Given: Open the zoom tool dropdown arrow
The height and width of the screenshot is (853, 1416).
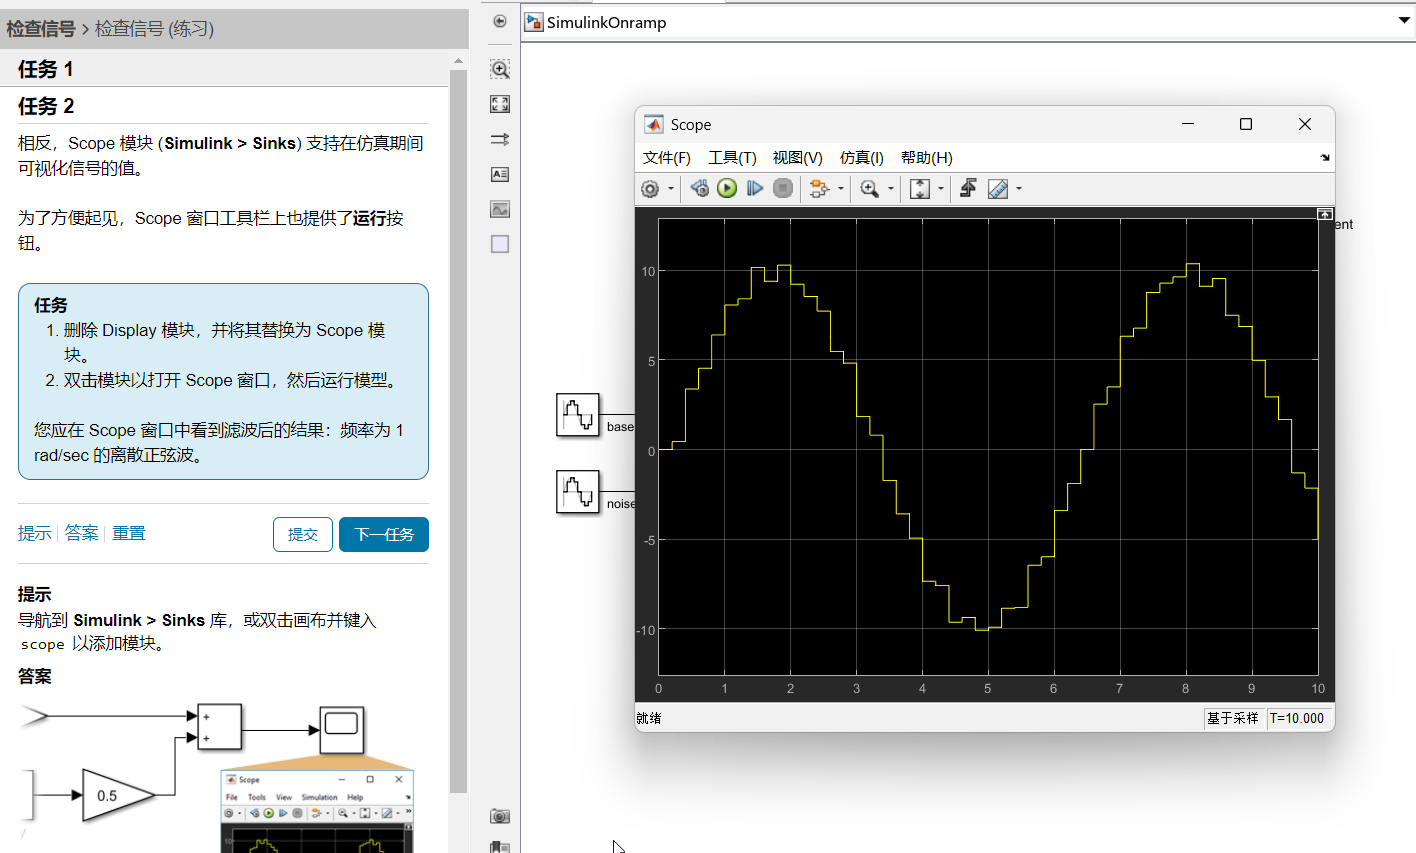Looking at the screenshot, I should coord(891,189).
